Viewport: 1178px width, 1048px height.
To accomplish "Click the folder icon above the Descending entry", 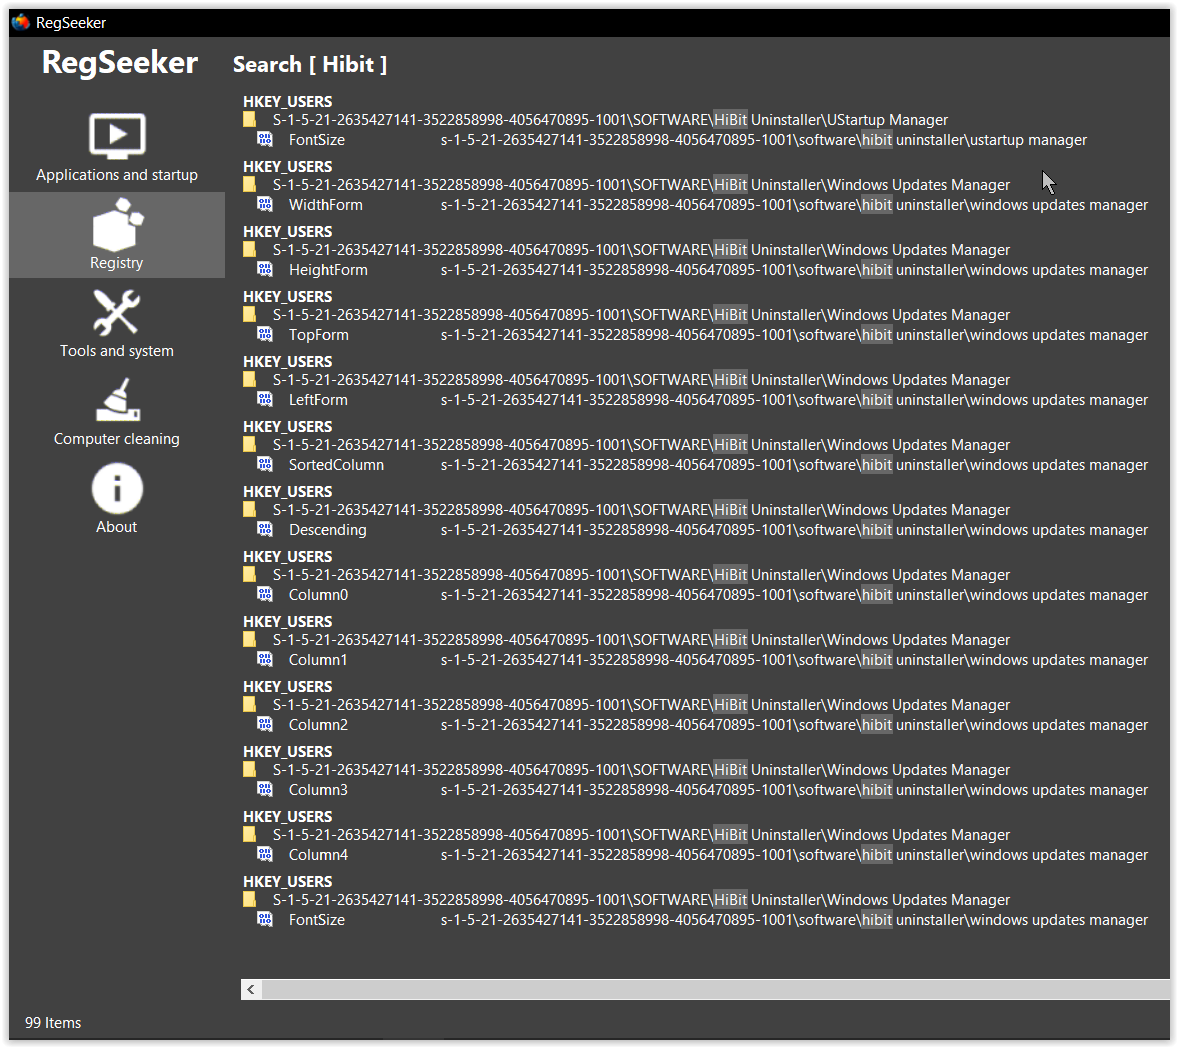I will click(x=249, y=509).
